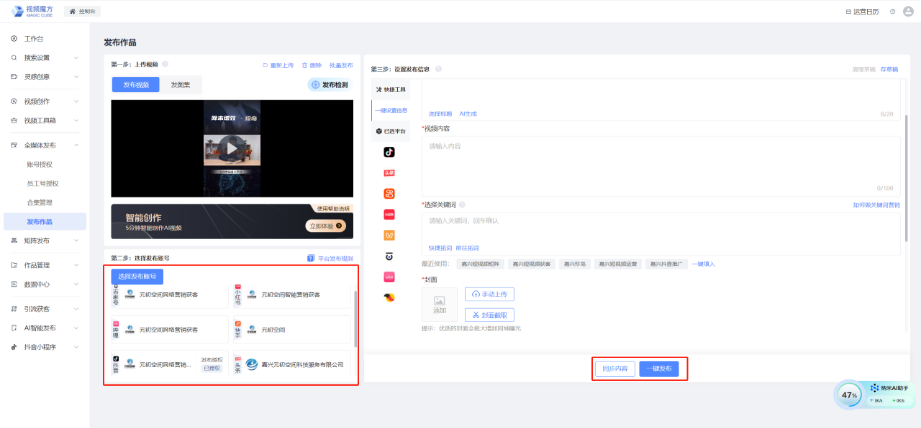
Task: Open the 合集管理 submenu item
Action: coord(40,203)
